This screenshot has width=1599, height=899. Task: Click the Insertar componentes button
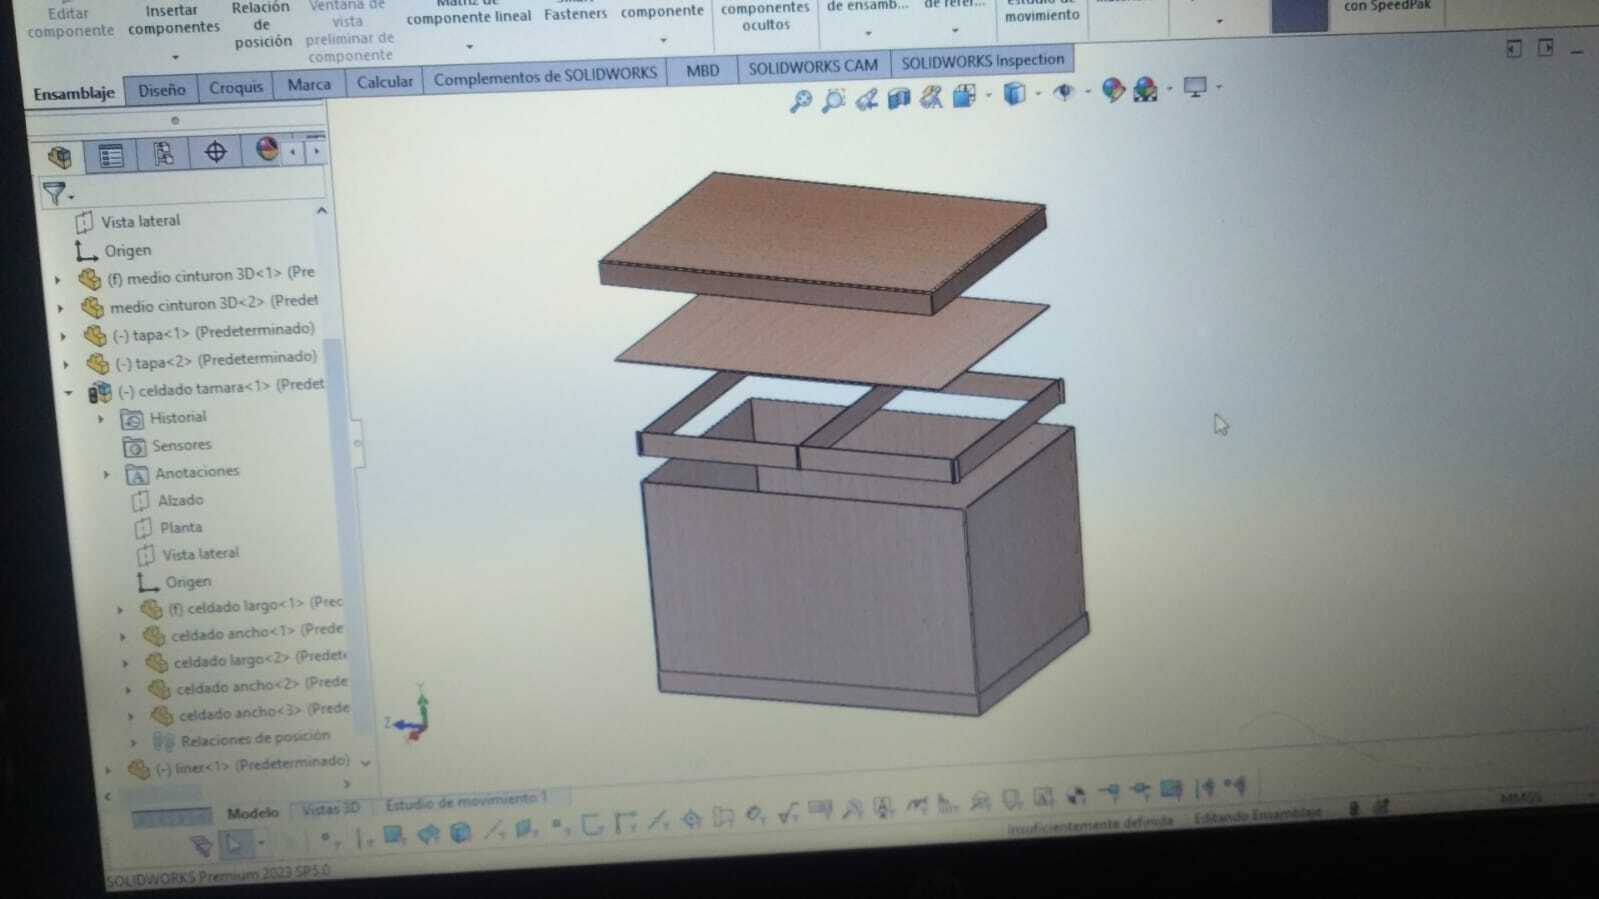[x=172, y=20]
